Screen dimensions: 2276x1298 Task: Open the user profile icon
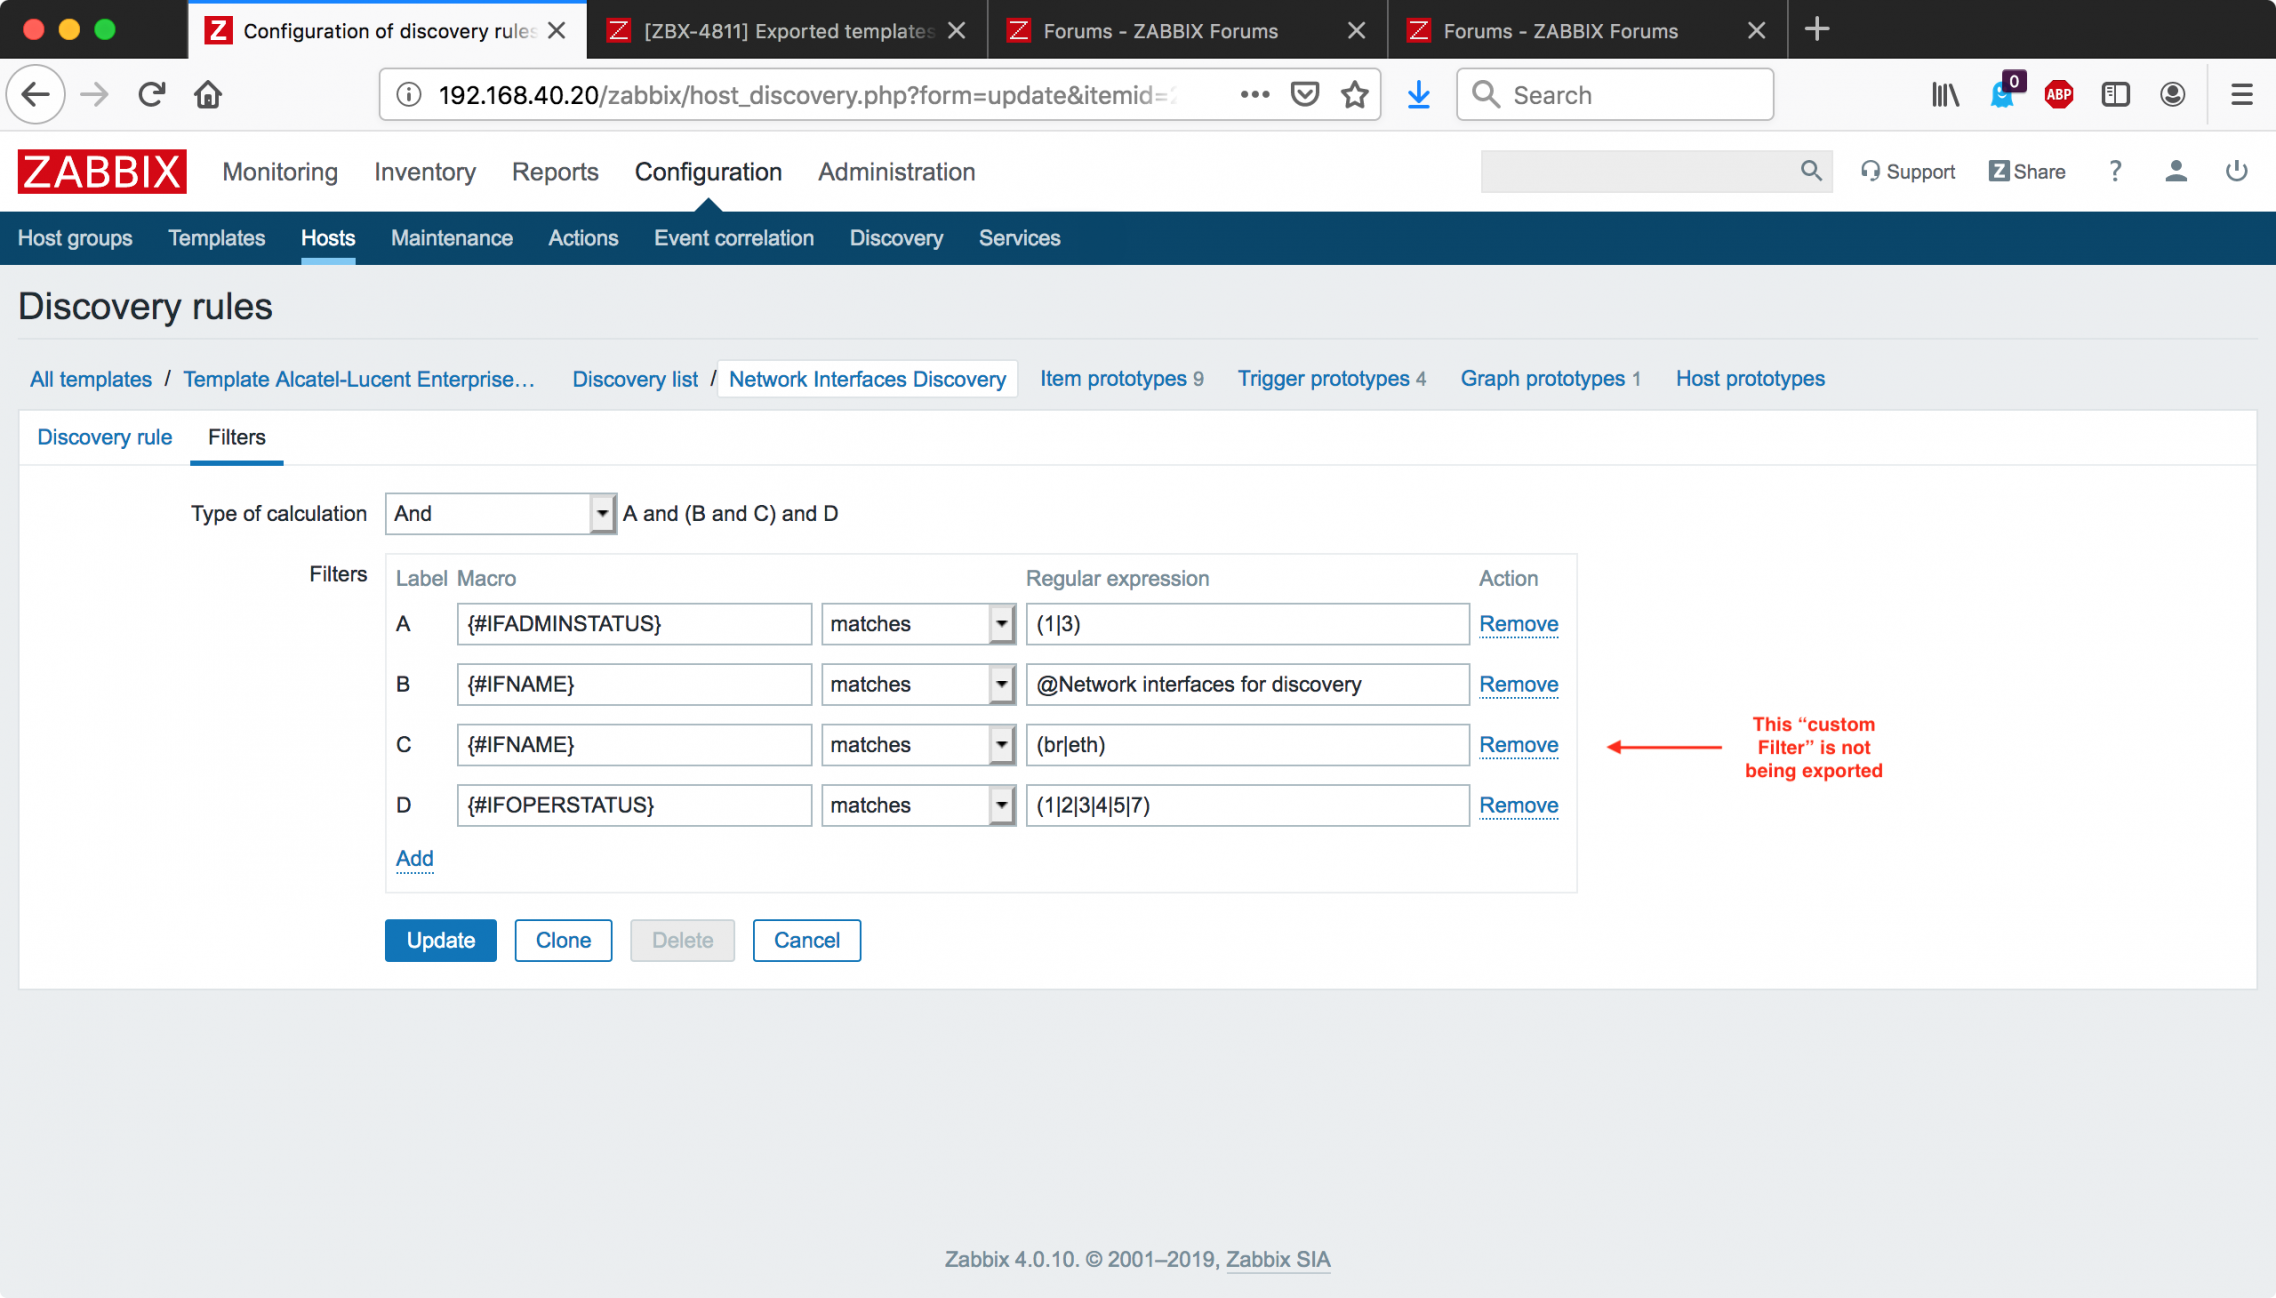tap(2175, 171)
